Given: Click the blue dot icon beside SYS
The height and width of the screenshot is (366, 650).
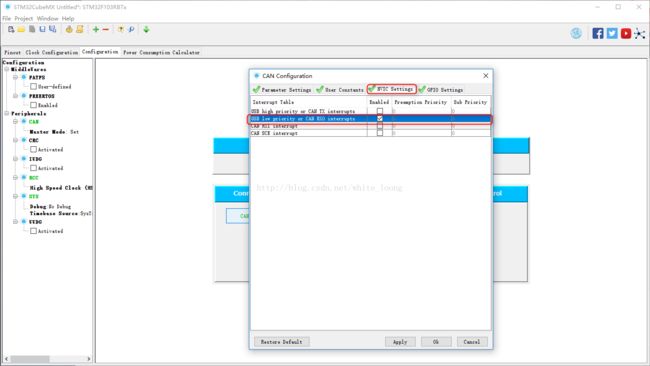Looking at the screenshot, I should pyautogui.click(x=24, y=196).
